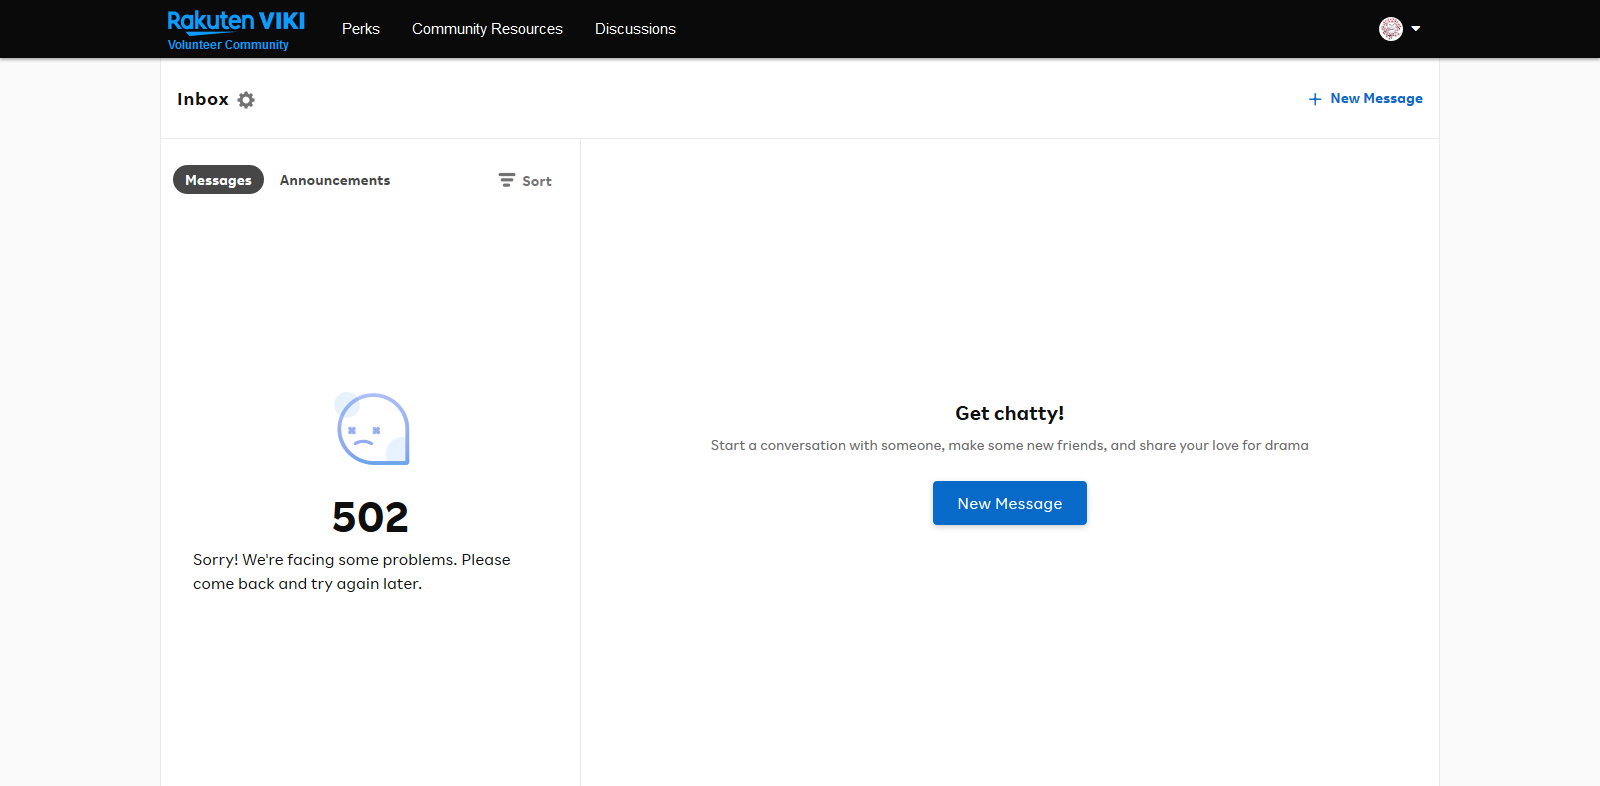Click the Sort filter lines icon

point(507,180)
